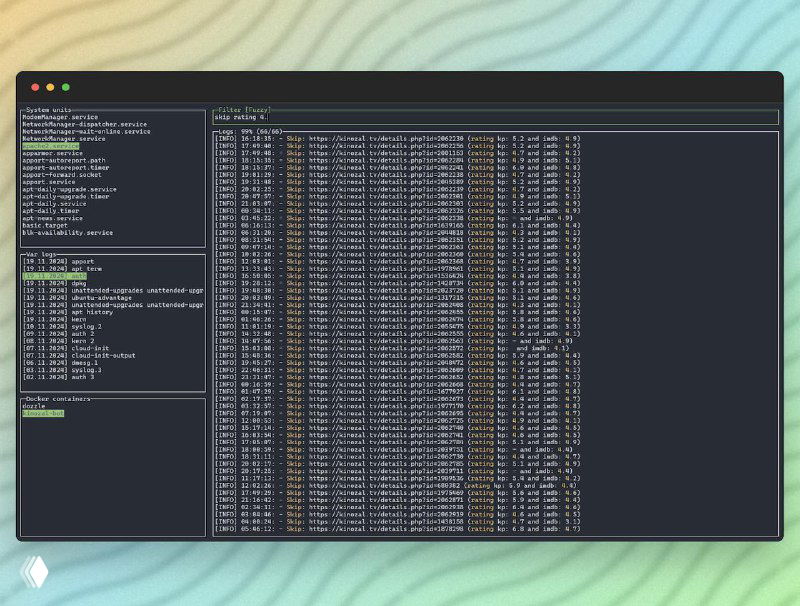
Task: Click the fuzzy filter input field
Action: coord(300,117)
